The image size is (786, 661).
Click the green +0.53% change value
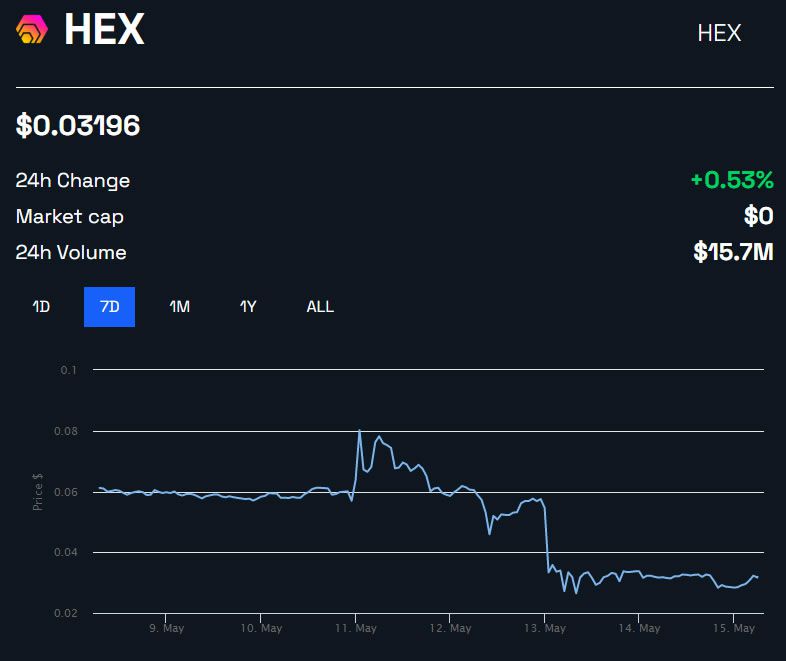tap(732, 181)
